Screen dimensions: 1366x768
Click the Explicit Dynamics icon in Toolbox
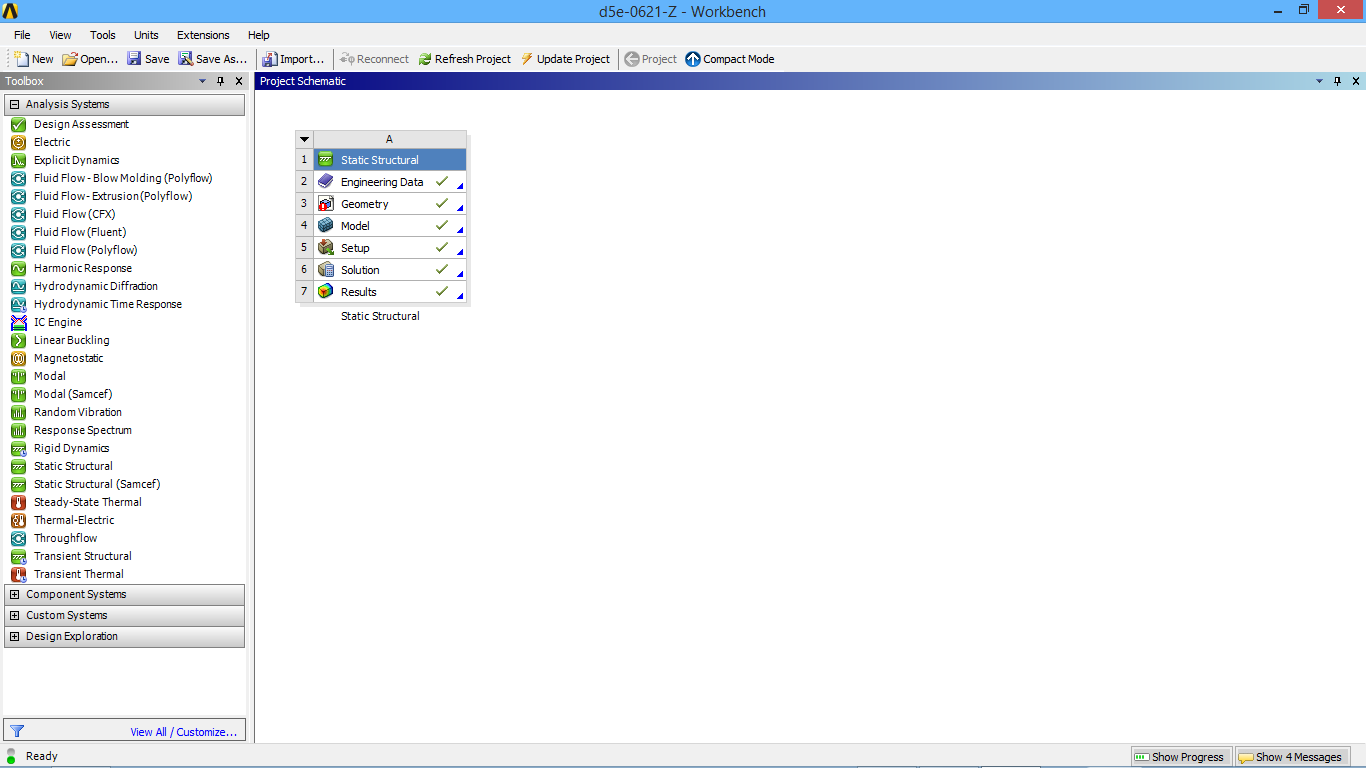pyautogui.click(x=18, y=160)
